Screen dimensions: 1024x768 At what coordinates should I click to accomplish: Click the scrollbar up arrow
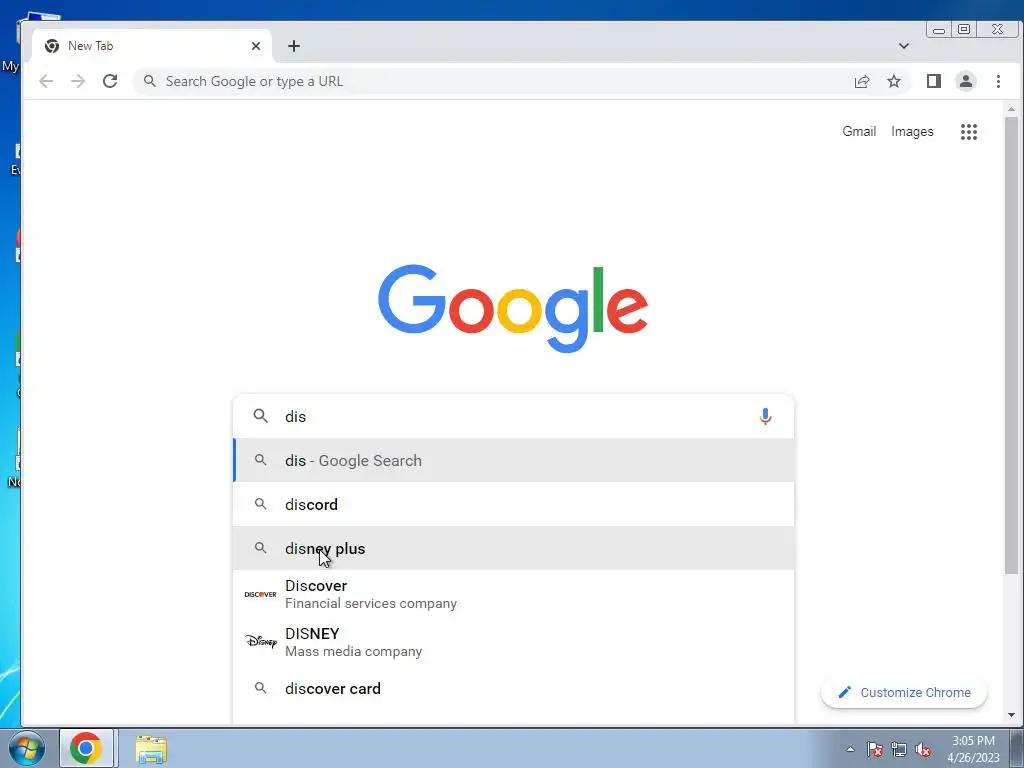(x=1011, y=109)
